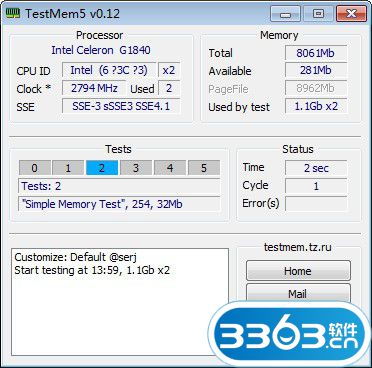372x368 pixels.
Task: Click the PageFile value 8962Mb
Action: (316, 88)
